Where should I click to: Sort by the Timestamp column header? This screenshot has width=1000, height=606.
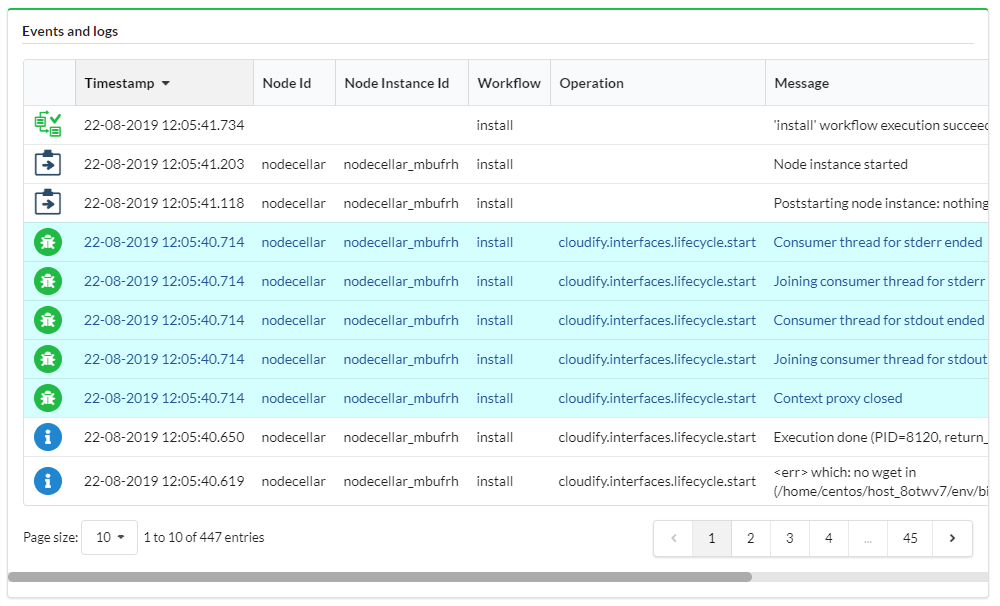[x=165, y=83]
